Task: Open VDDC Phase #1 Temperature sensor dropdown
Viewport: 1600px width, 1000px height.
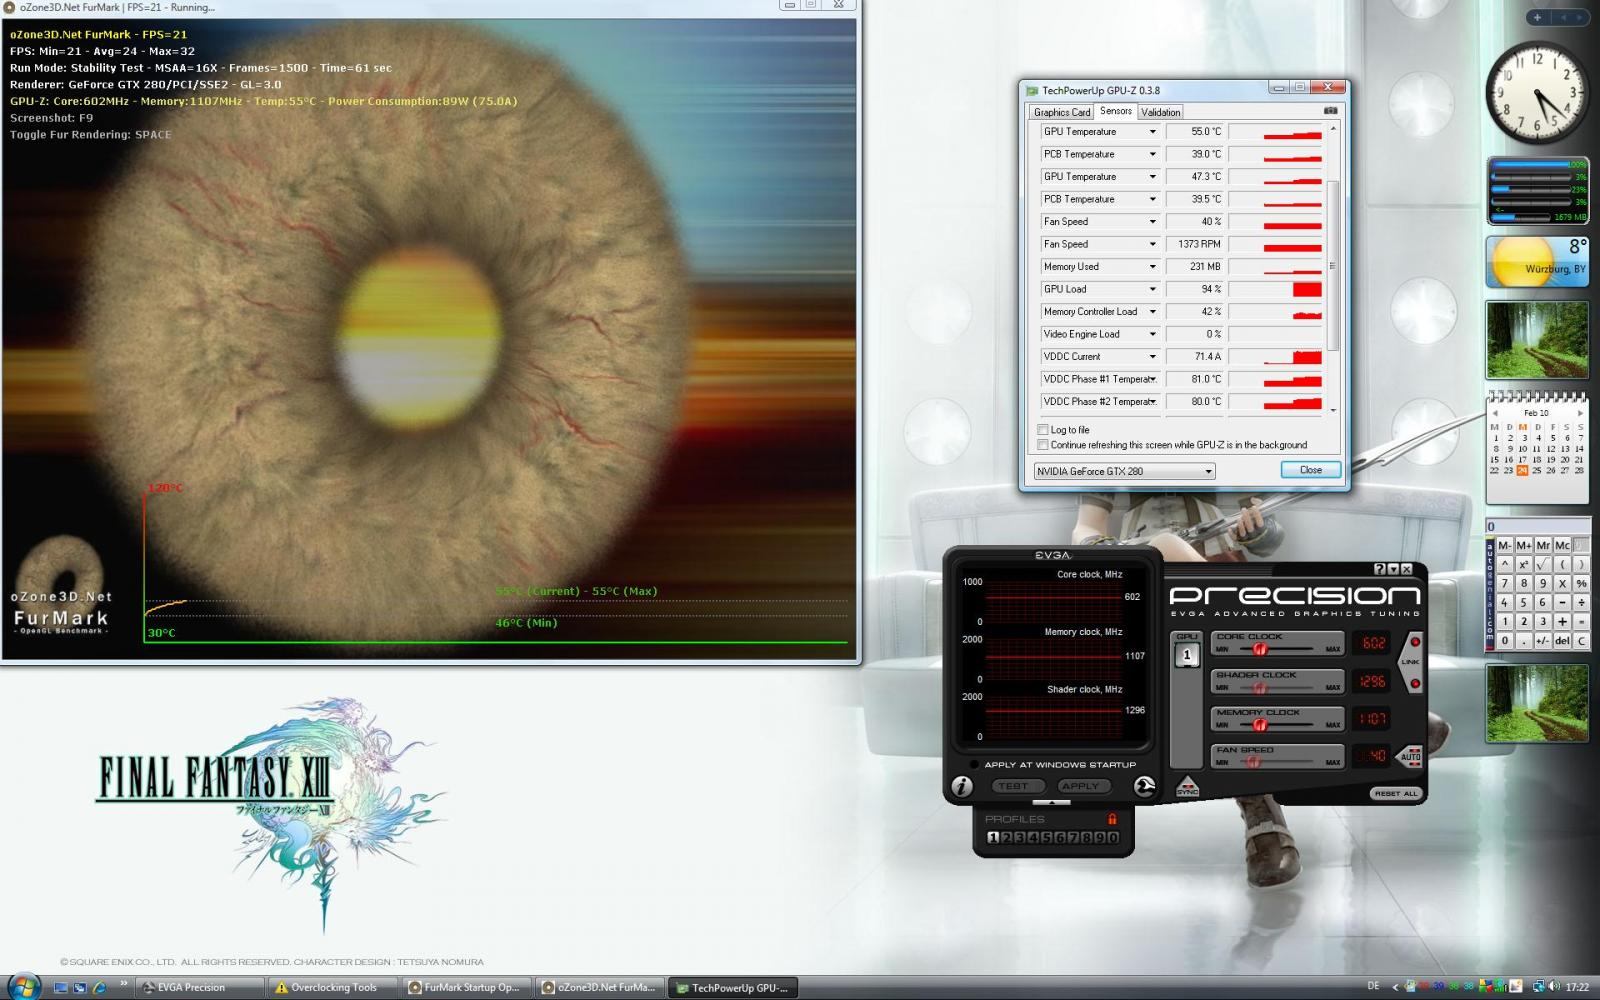Action: [x=1152, y=379]
